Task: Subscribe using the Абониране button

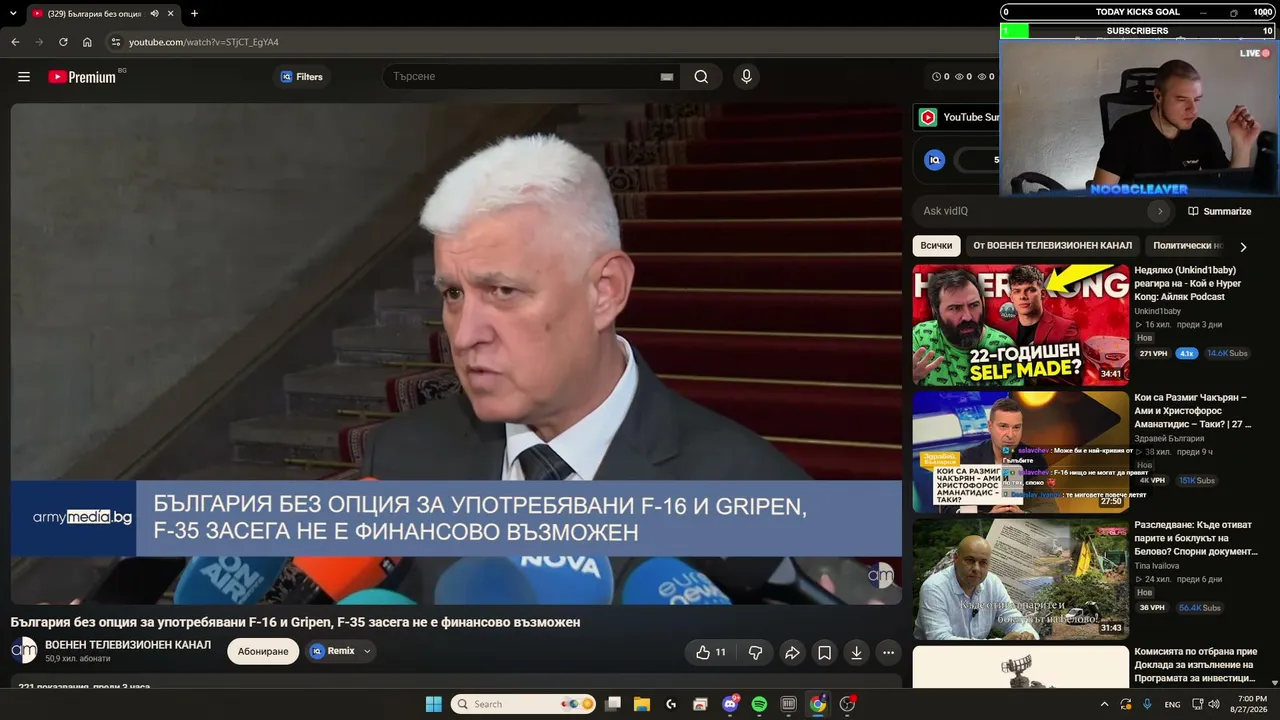Action: pyautogui.click(x=263, y=651)
